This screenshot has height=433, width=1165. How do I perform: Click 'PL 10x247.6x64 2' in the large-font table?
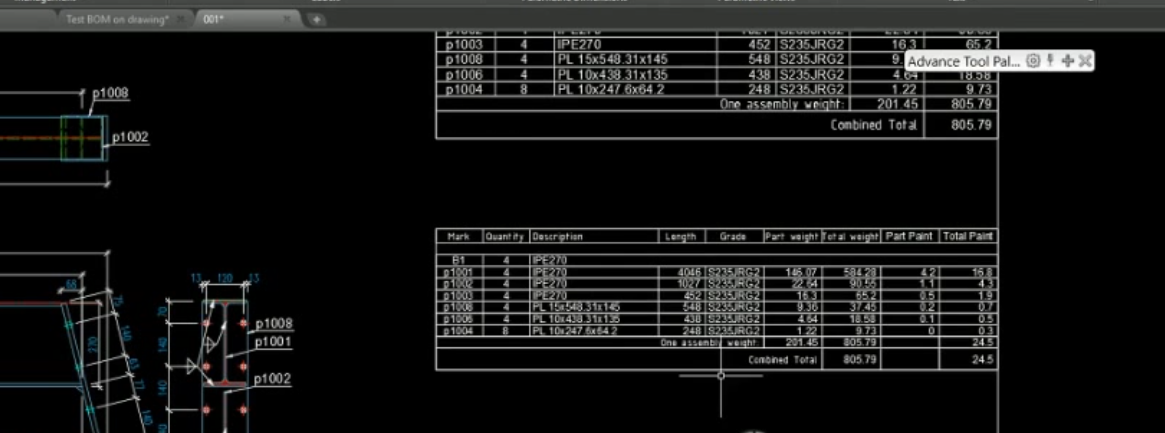coord(611,89)
